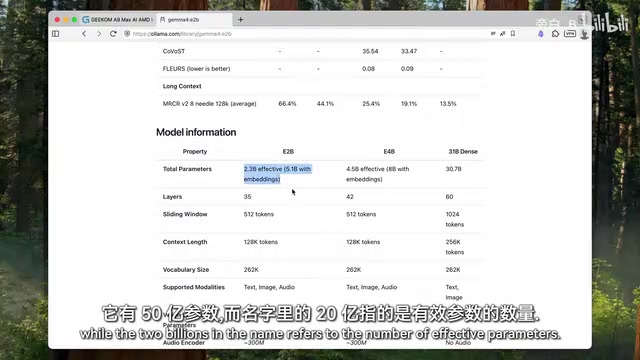
Task: Click the Layers row label
Action: (x=172, y=197)
